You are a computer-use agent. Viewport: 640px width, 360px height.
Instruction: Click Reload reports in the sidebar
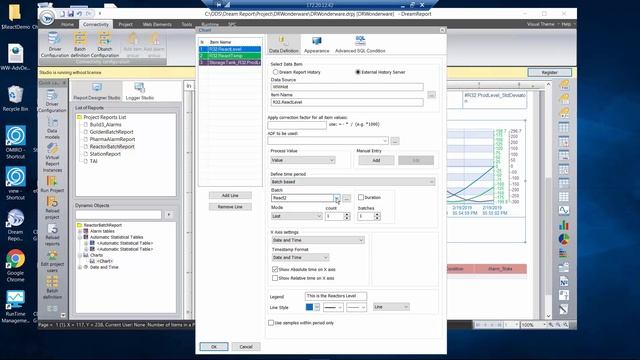point(52,235)
